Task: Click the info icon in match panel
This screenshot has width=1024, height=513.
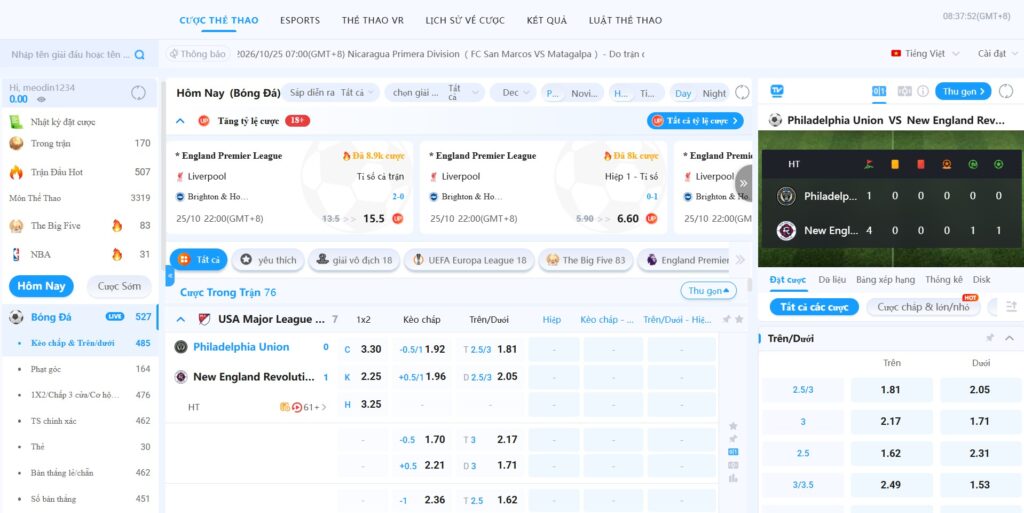Action: [x=923, y=91]
